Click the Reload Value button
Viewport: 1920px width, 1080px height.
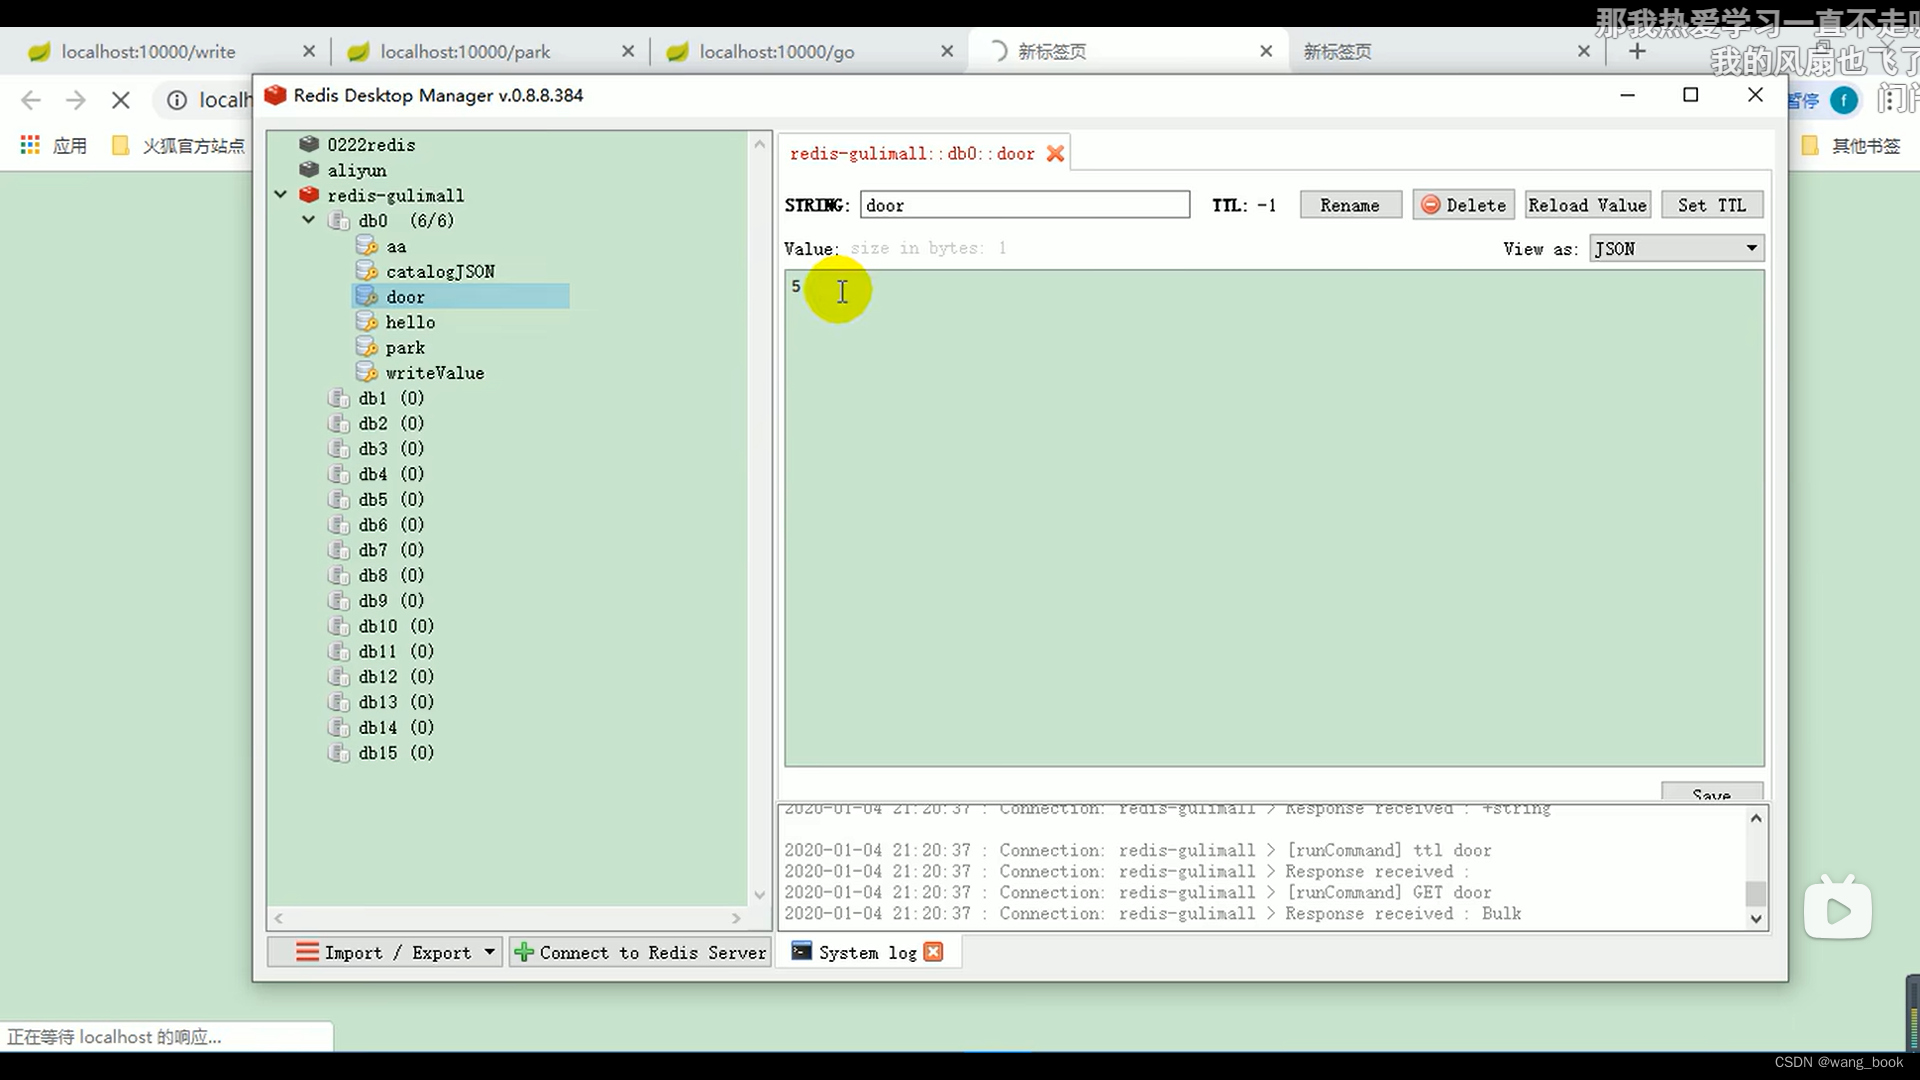(1587, 205)
